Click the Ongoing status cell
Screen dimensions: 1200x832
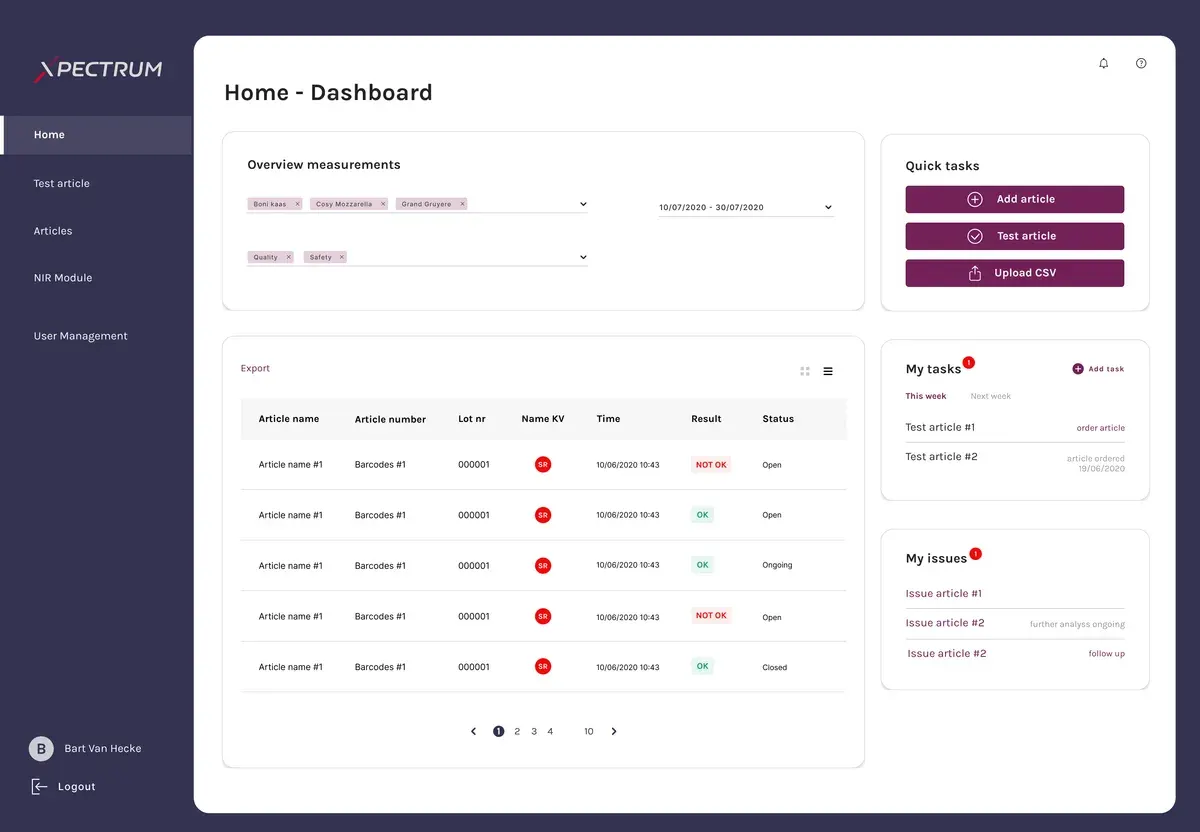777,565
